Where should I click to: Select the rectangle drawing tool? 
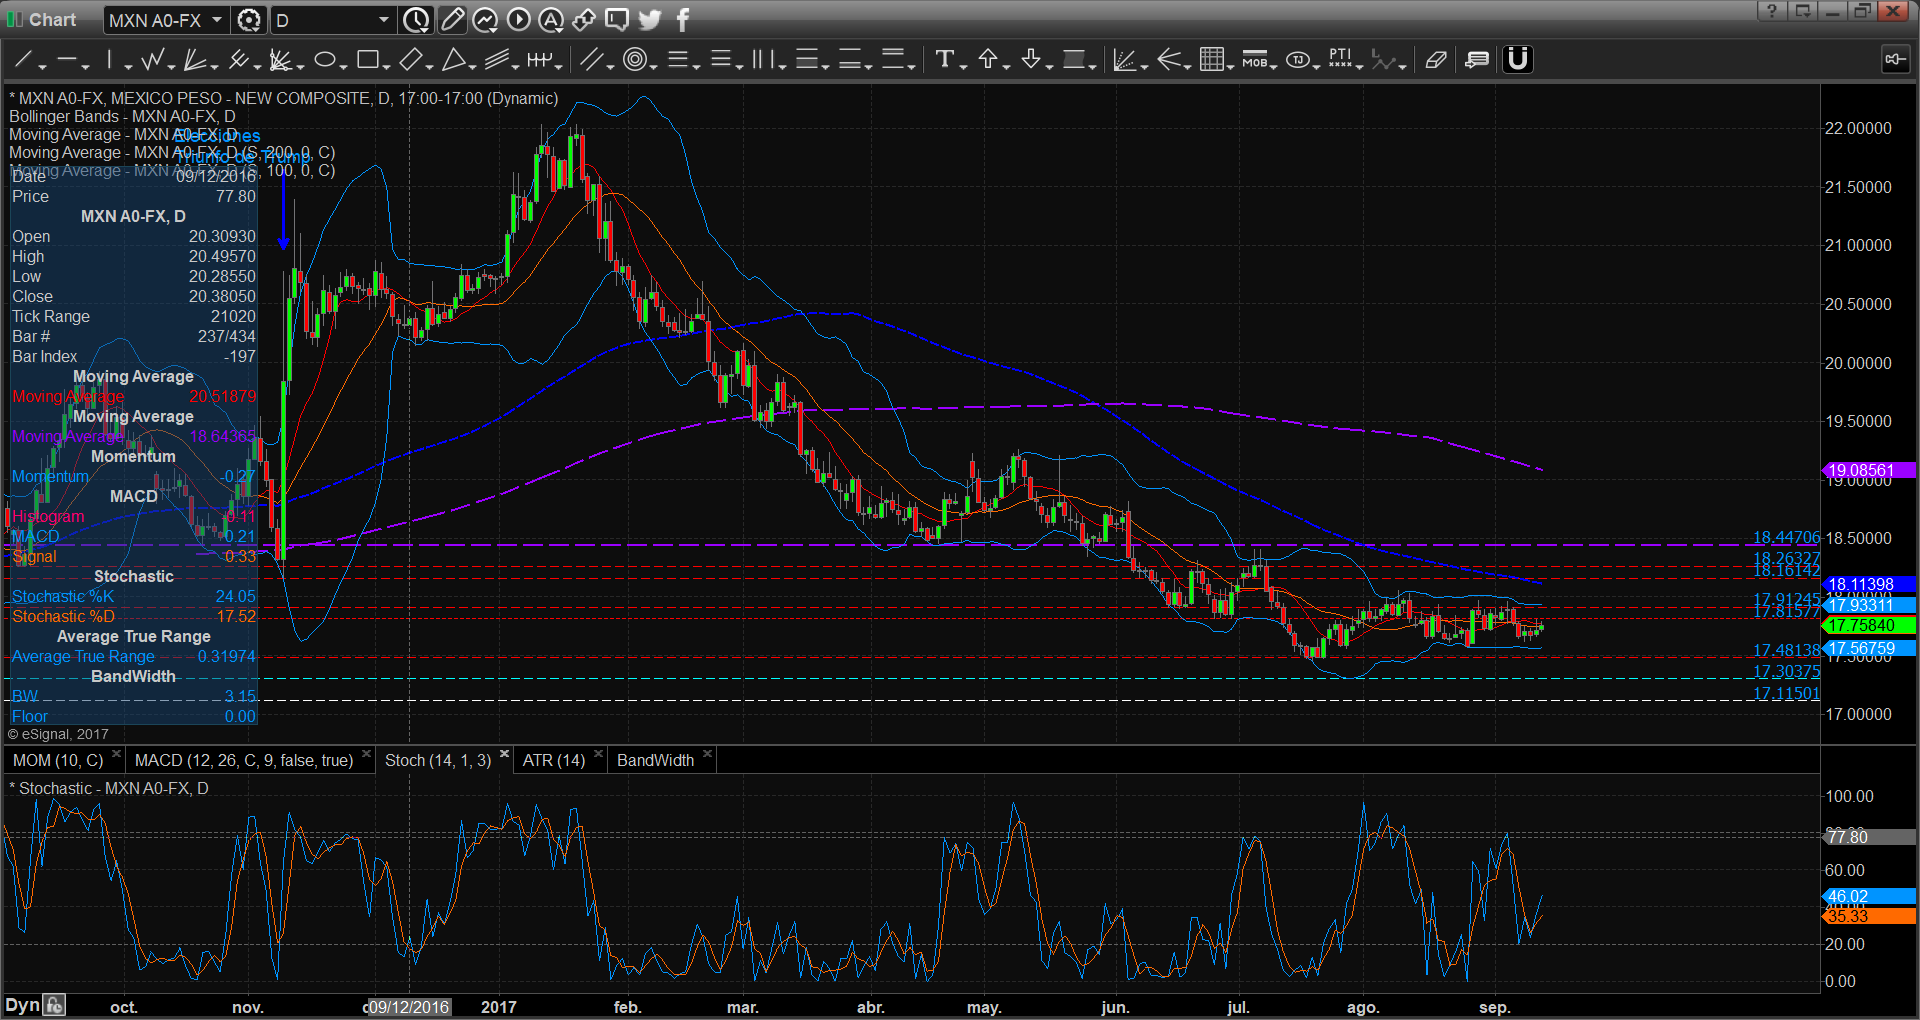tap(367, 60)
